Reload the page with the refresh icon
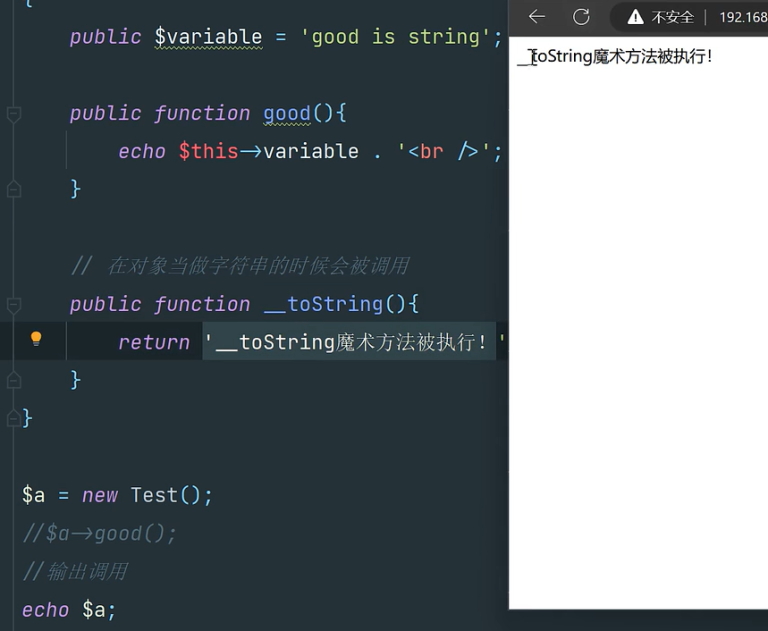 [x=581, y=17]
